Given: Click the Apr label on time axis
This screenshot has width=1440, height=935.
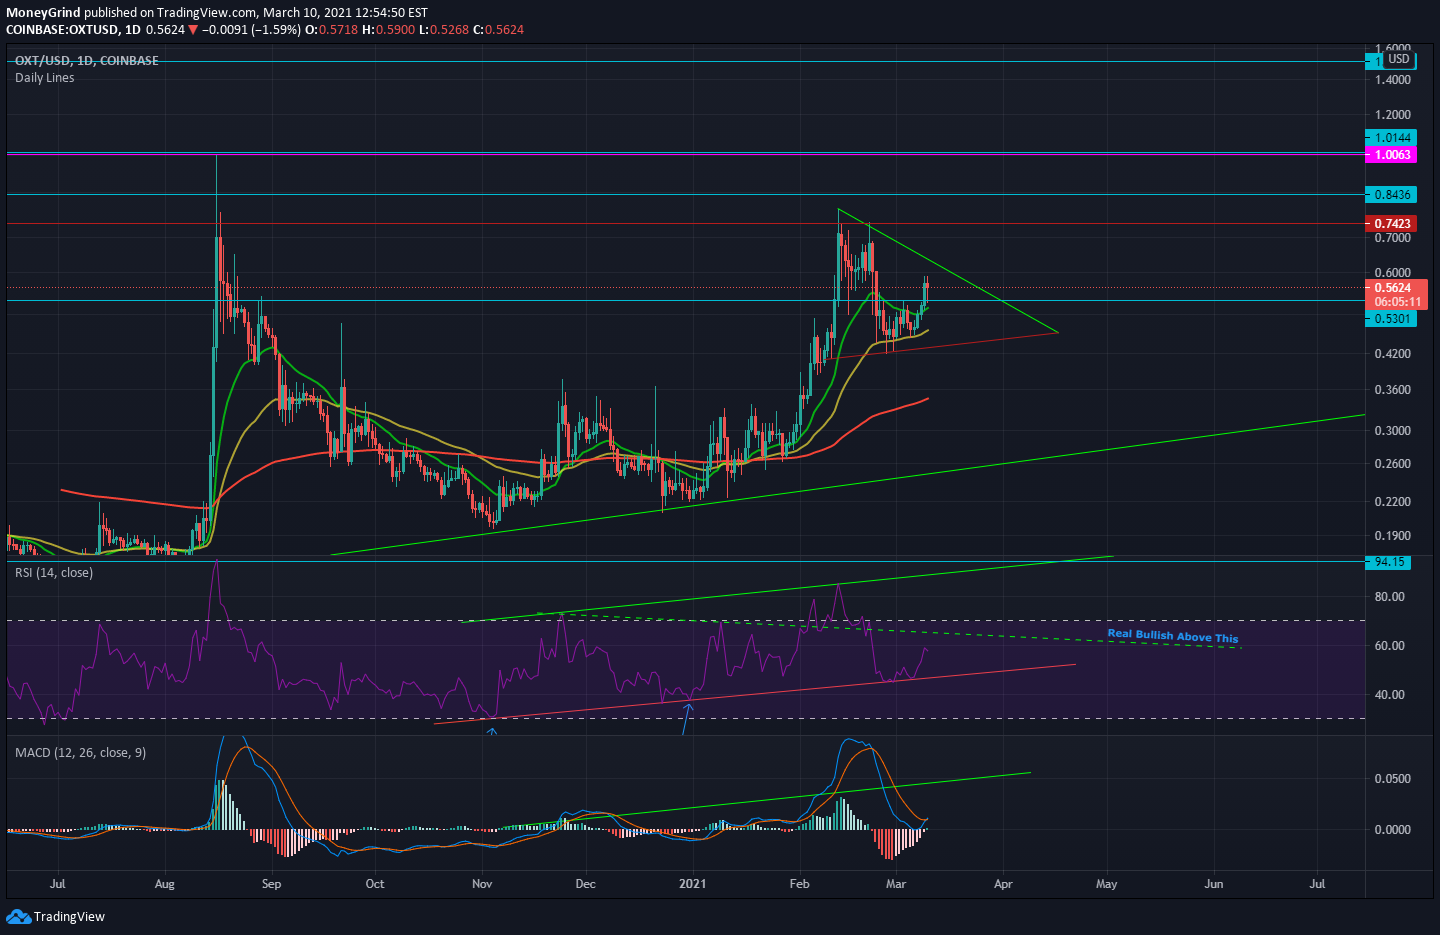Looking at the screenshot, I should coord(1003,884).
